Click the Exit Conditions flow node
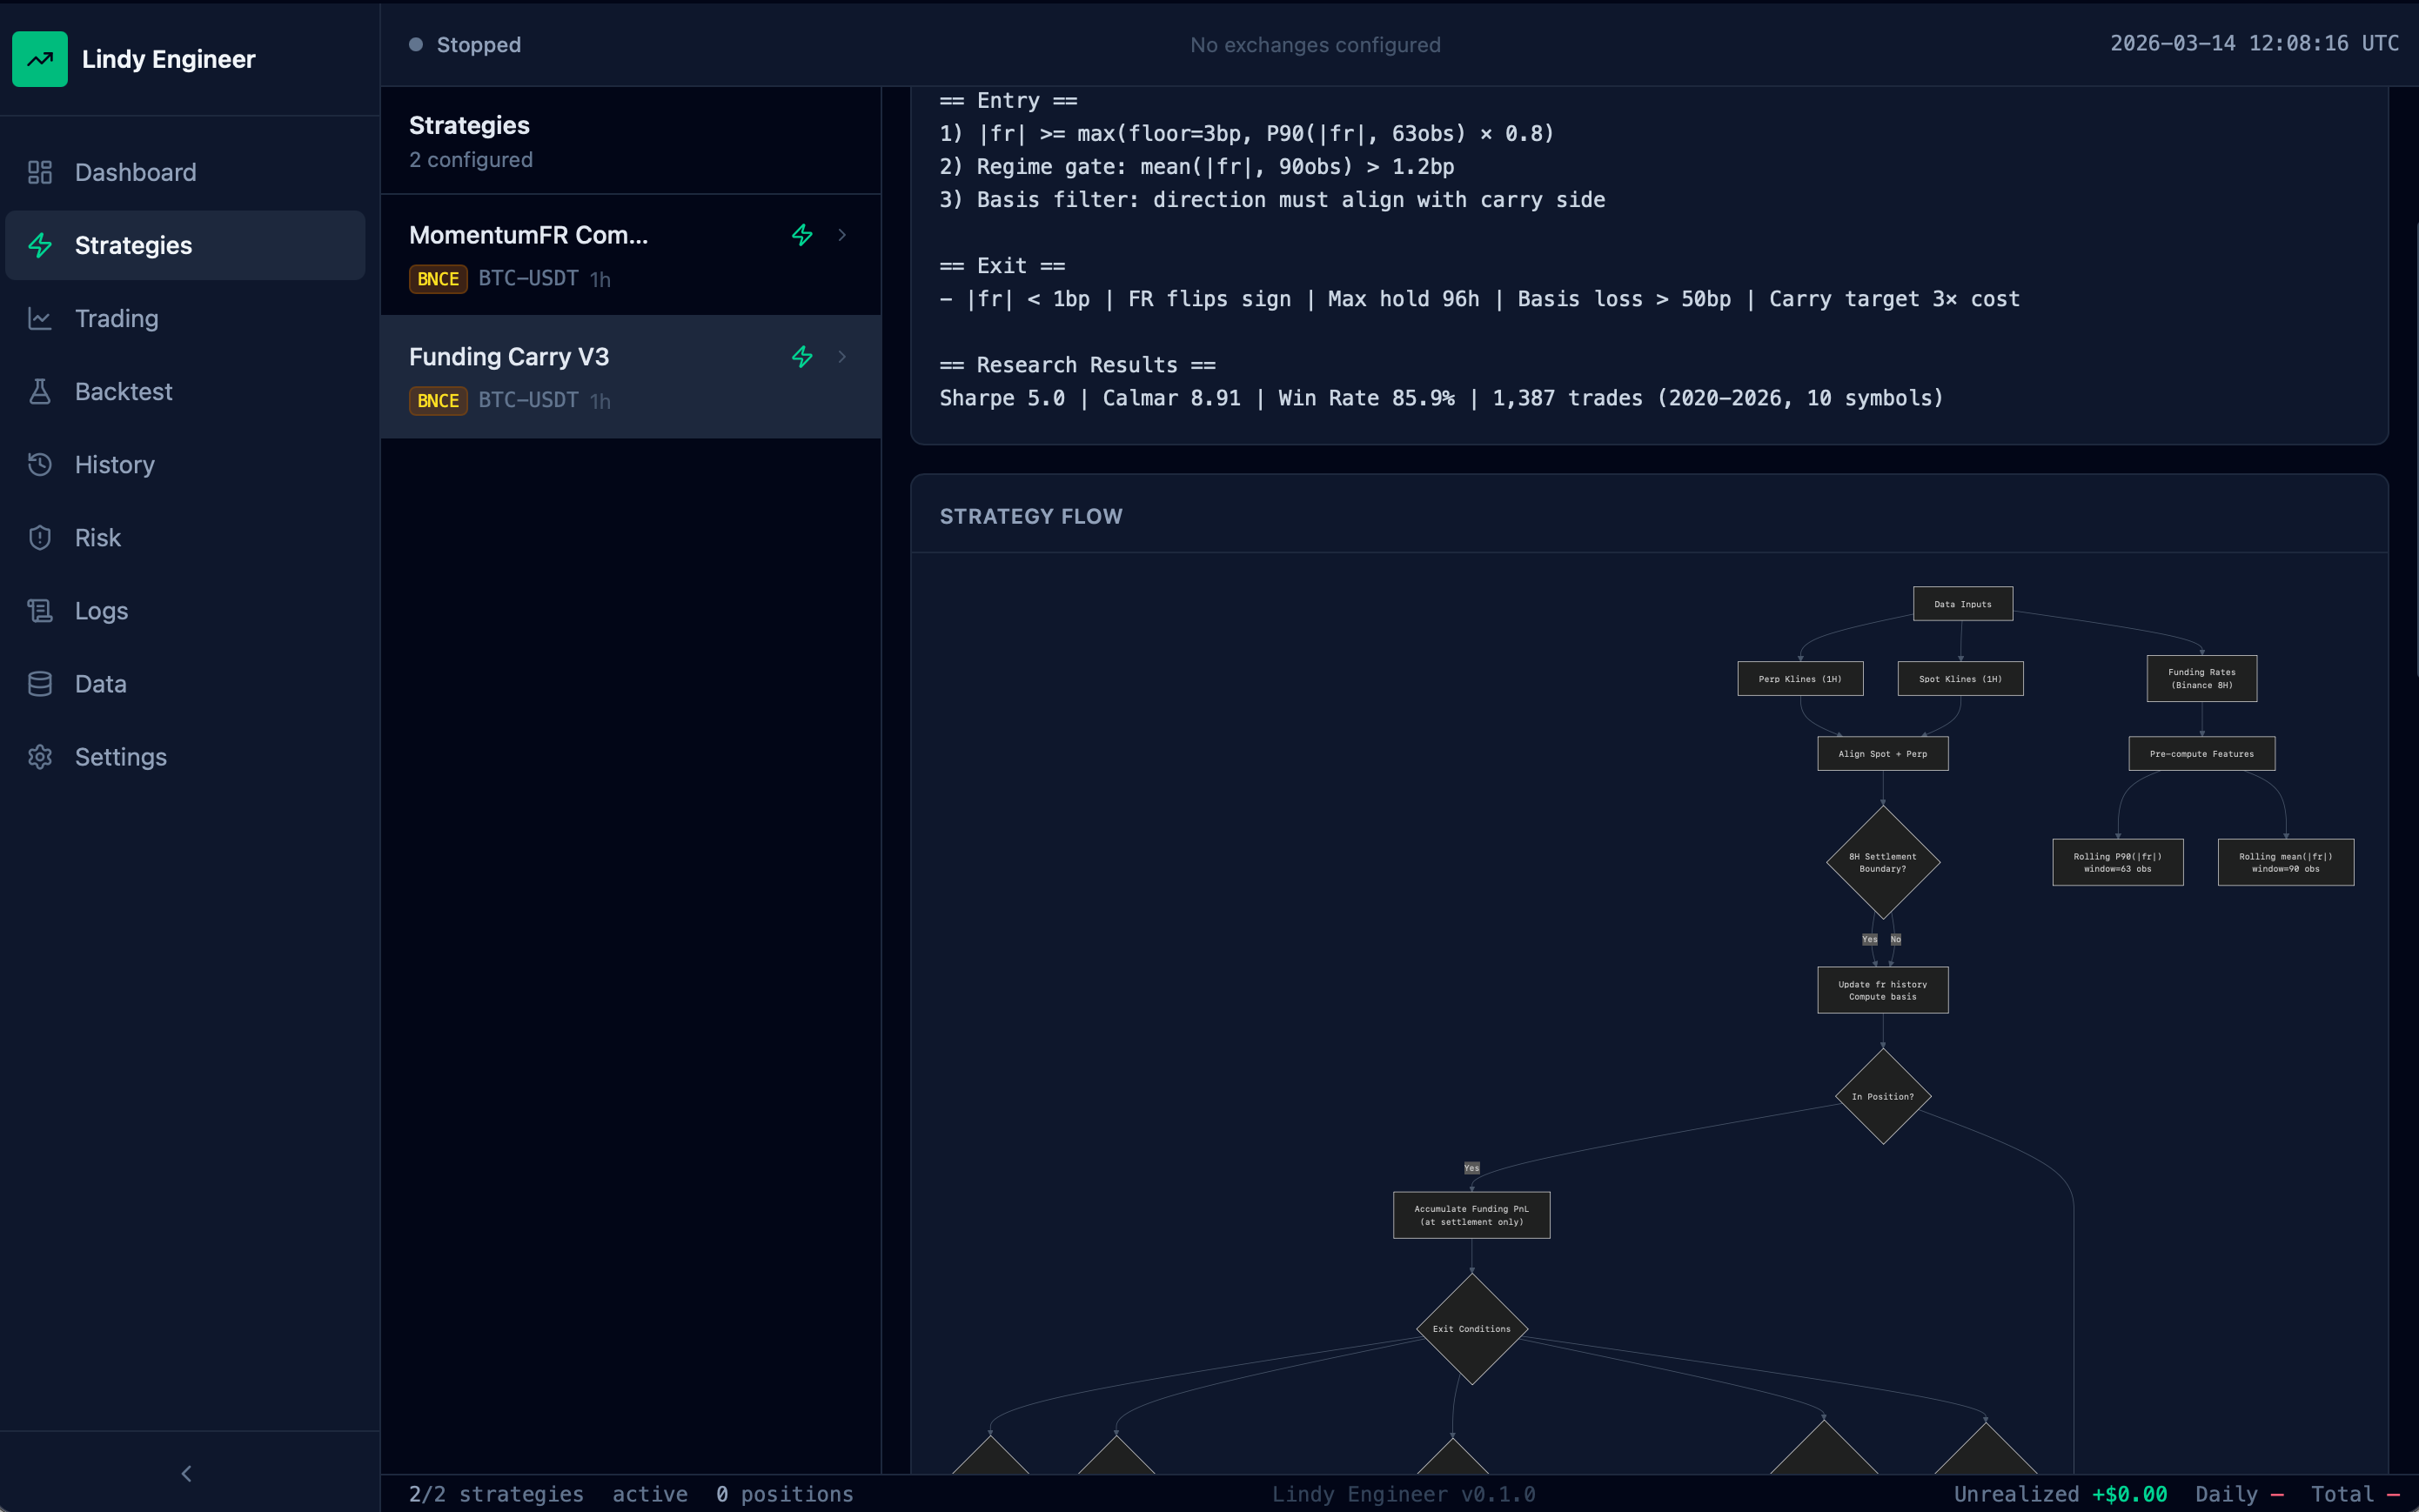The width and height of the screenshot is (2419, 1512). 1471,1328
